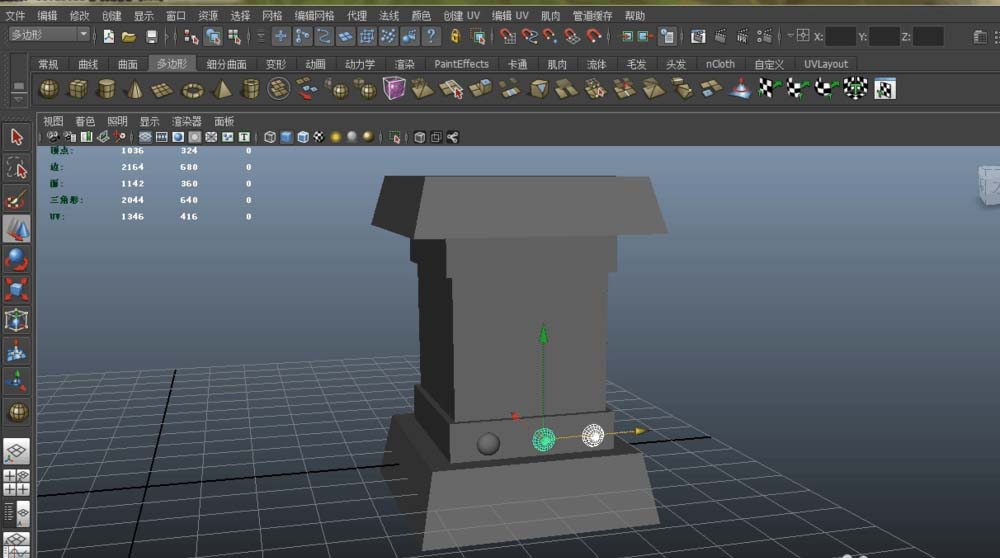Open the viewport 视图 menu

(x=53, y=121)
